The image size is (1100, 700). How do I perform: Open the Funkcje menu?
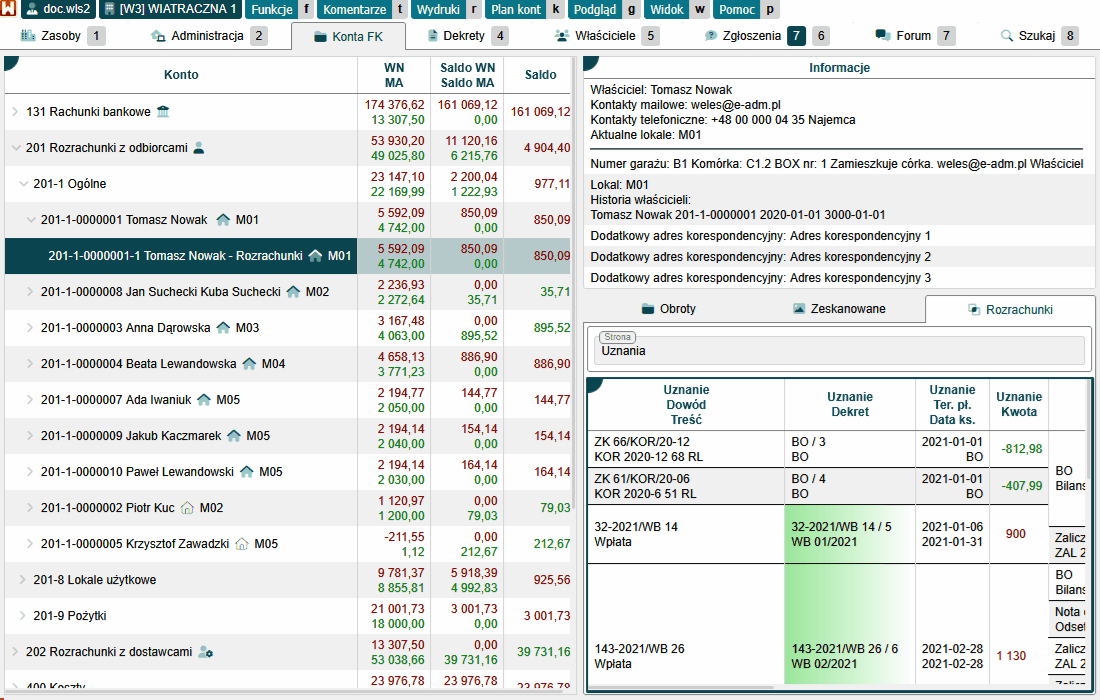[x=272, y=10]
